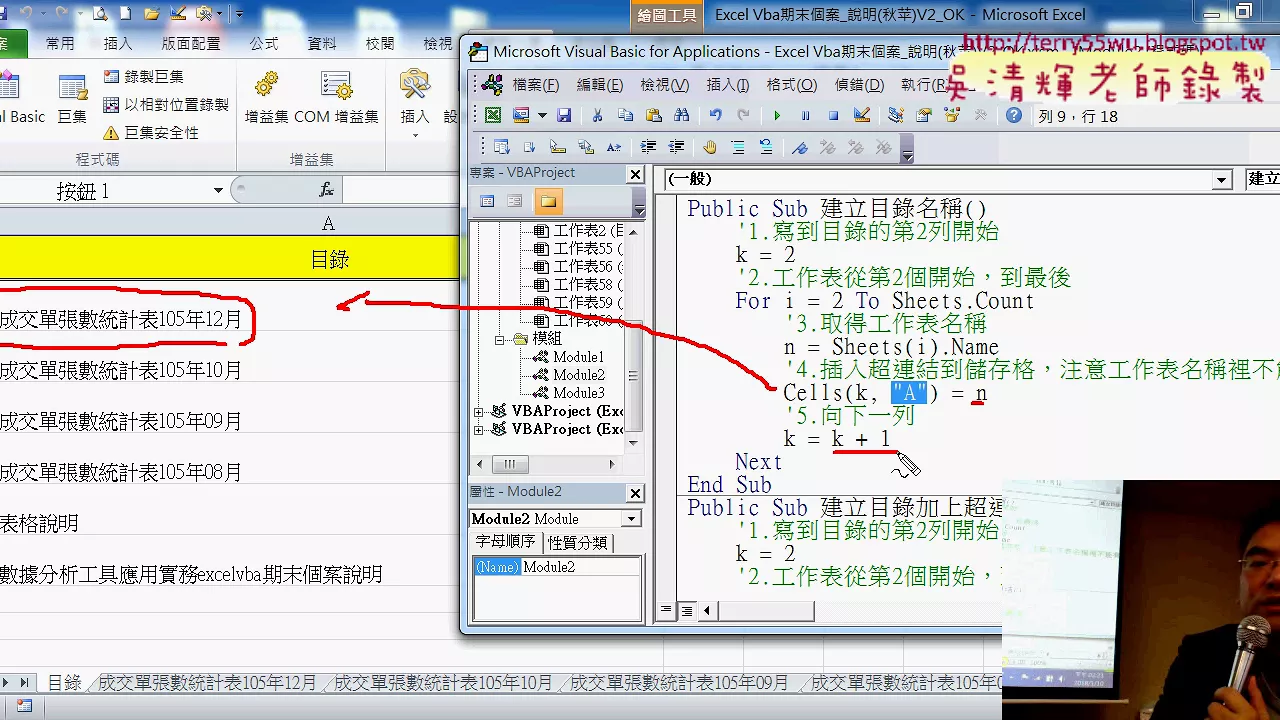This screenshot has height=720, width=1280.
Task: Click View Code icon in Project panel
Action: [487, 201]
